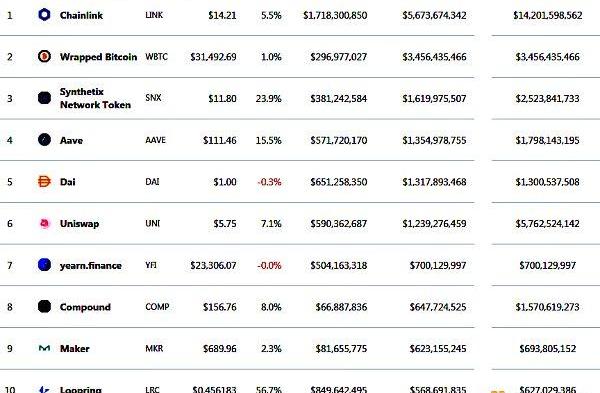Click the blue yearn.finance icon
Viewport: 600px width, 393px height.
[x=44, y=265]
